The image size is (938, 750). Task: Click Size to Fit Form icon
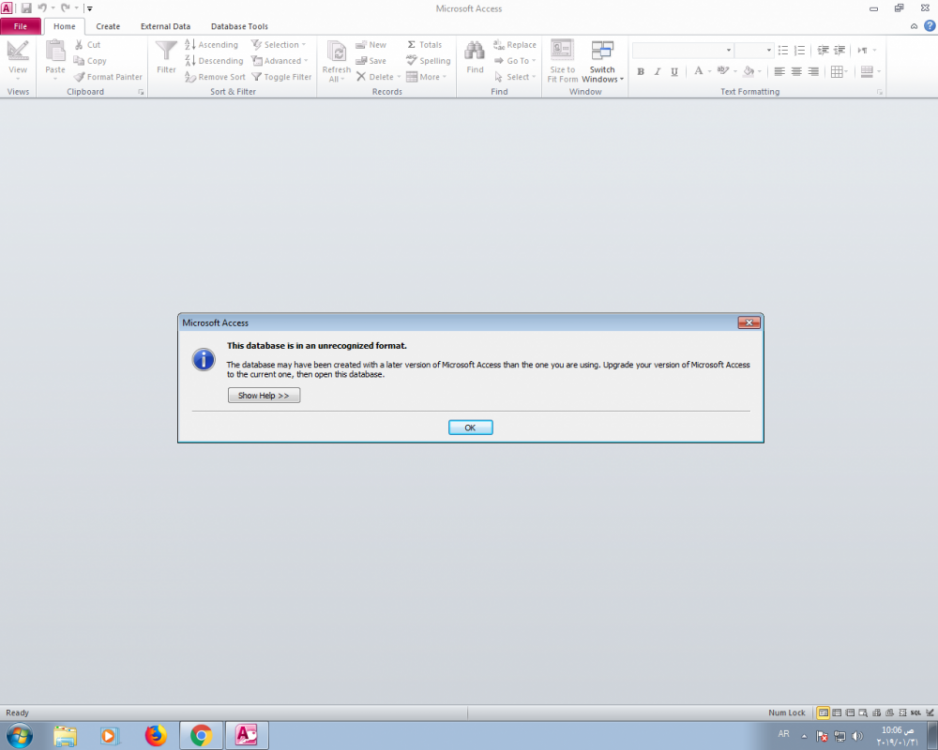(x=562, y=51)
